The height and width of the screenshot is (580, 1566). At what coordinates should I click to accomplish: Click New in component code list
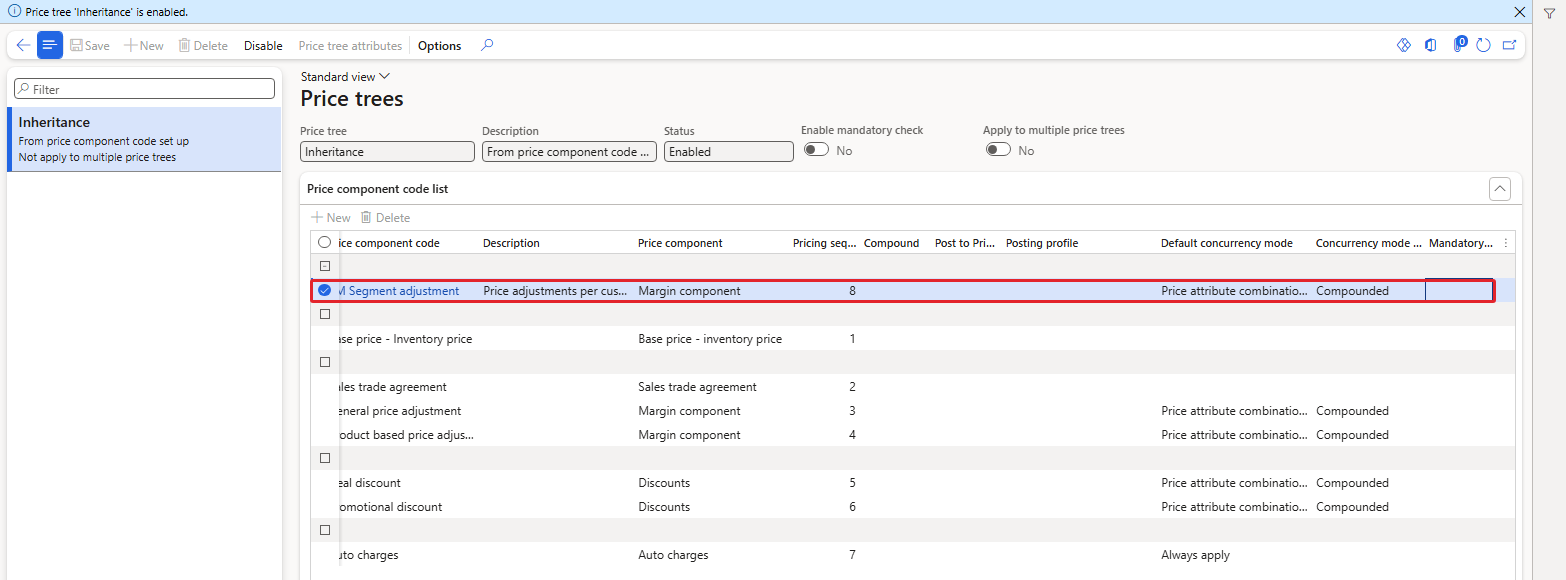coord(331,218)
